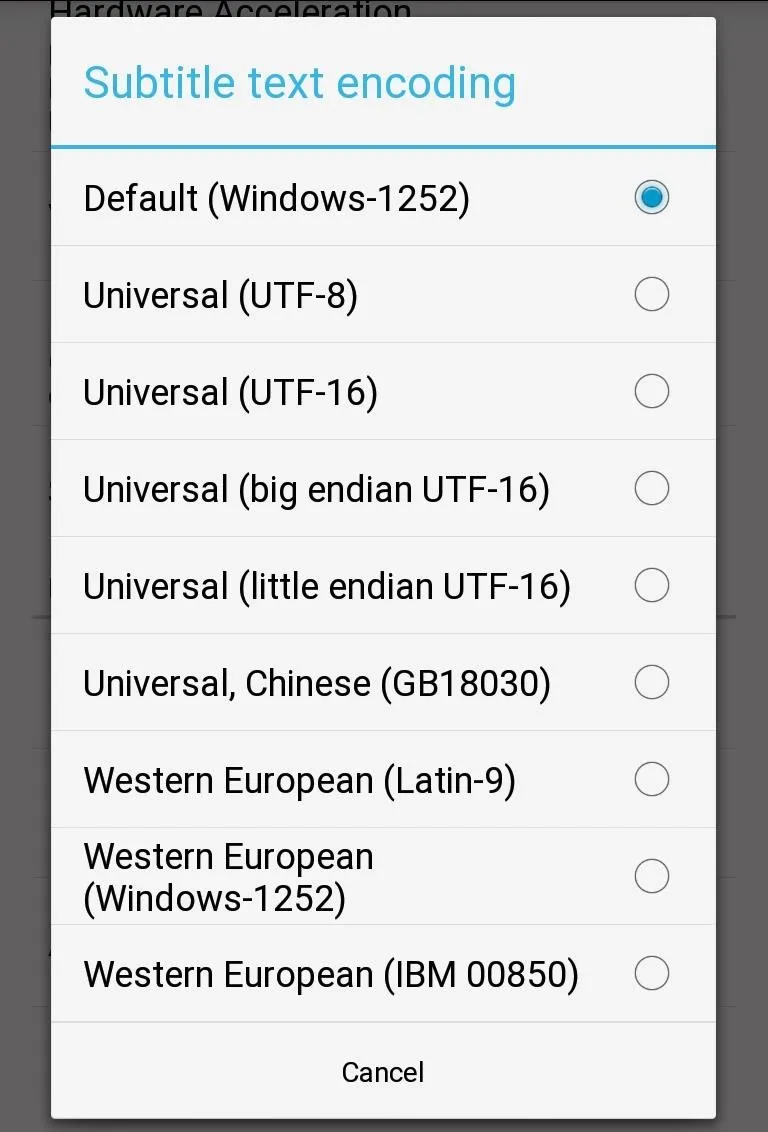Pick the Universal (big endian UTF-16) entry

point(316,490)
